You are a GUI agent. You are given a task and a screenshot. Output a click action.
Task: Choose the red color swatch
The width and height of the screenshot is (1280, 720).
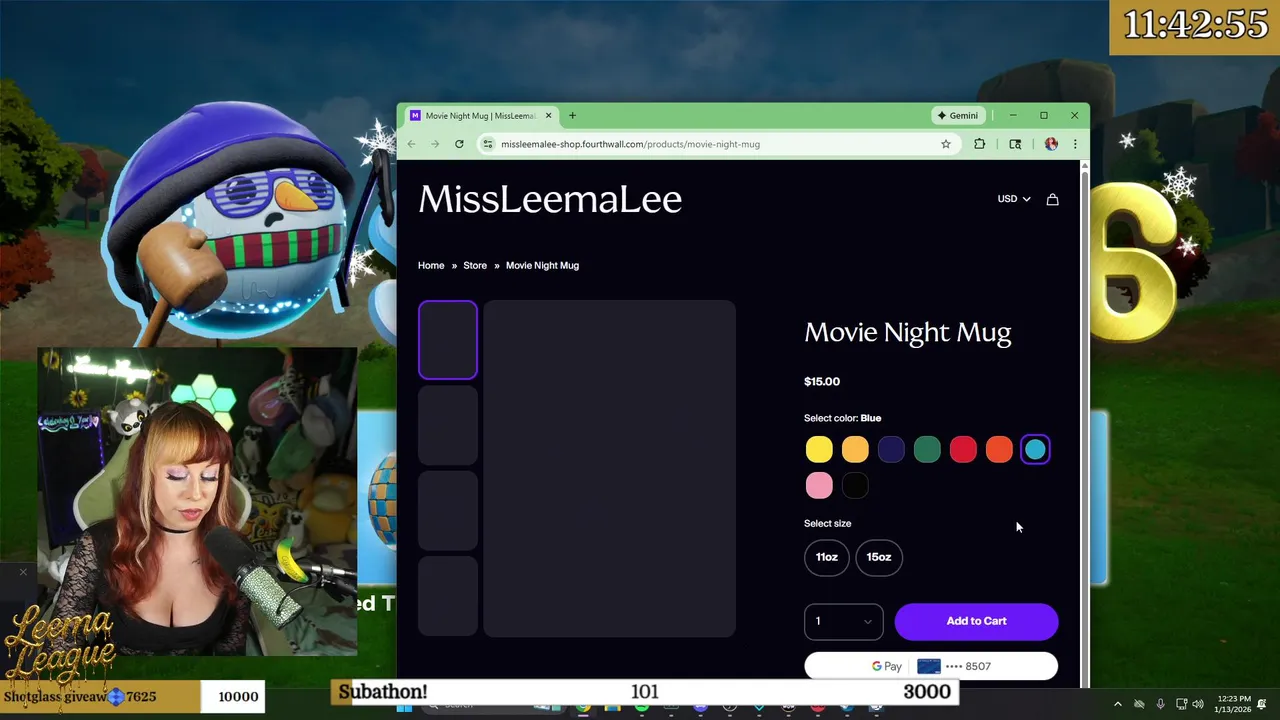[963, 450]
